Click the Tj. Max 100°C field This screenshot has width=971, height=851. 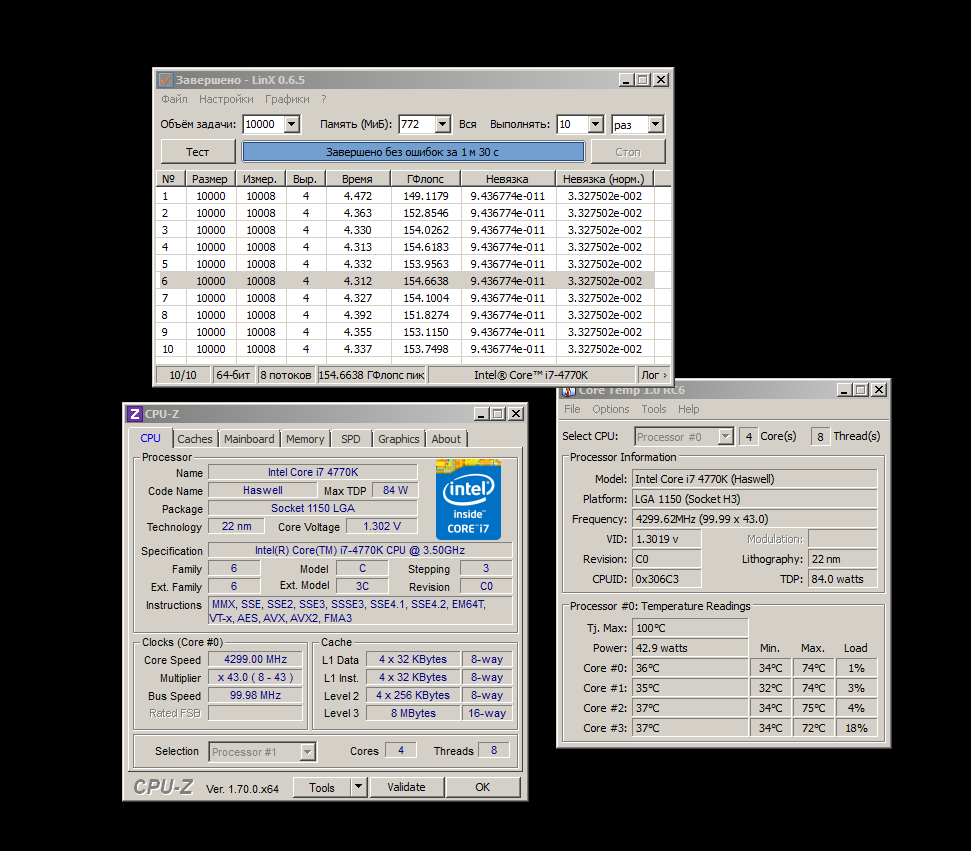coord(690,628)
